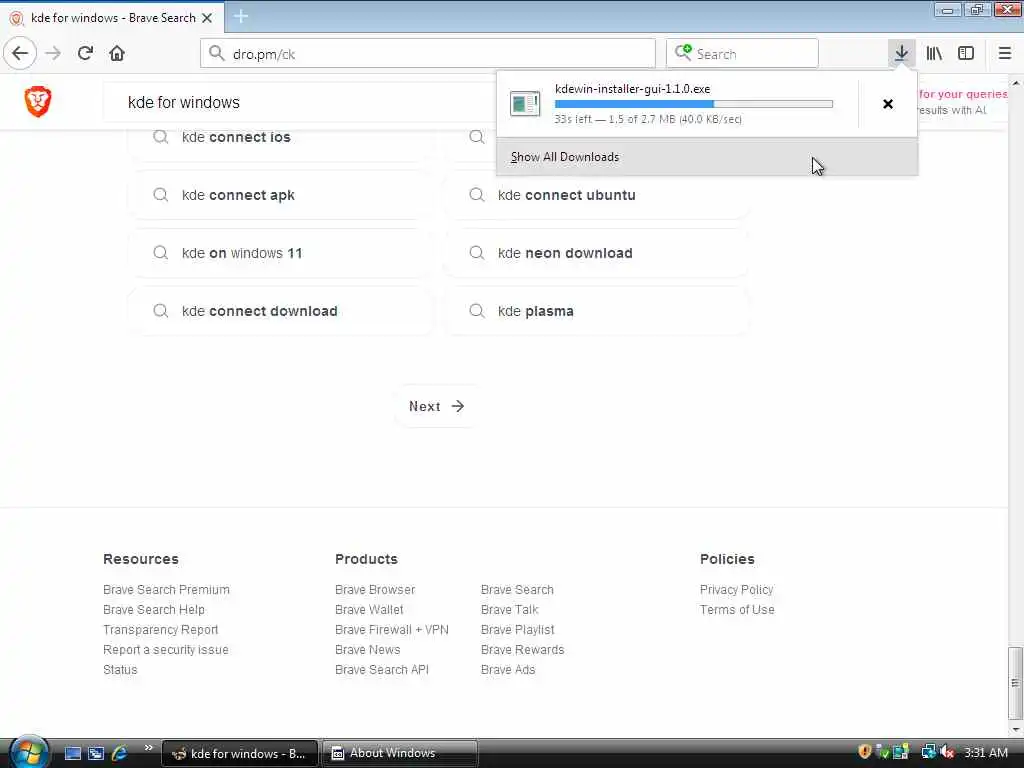Image resolution: width=1024 pixels, height=768 pixels.
Task: Open Brave Firewall + VPN link
Action: pyautogui.click(x=392, y=630)
